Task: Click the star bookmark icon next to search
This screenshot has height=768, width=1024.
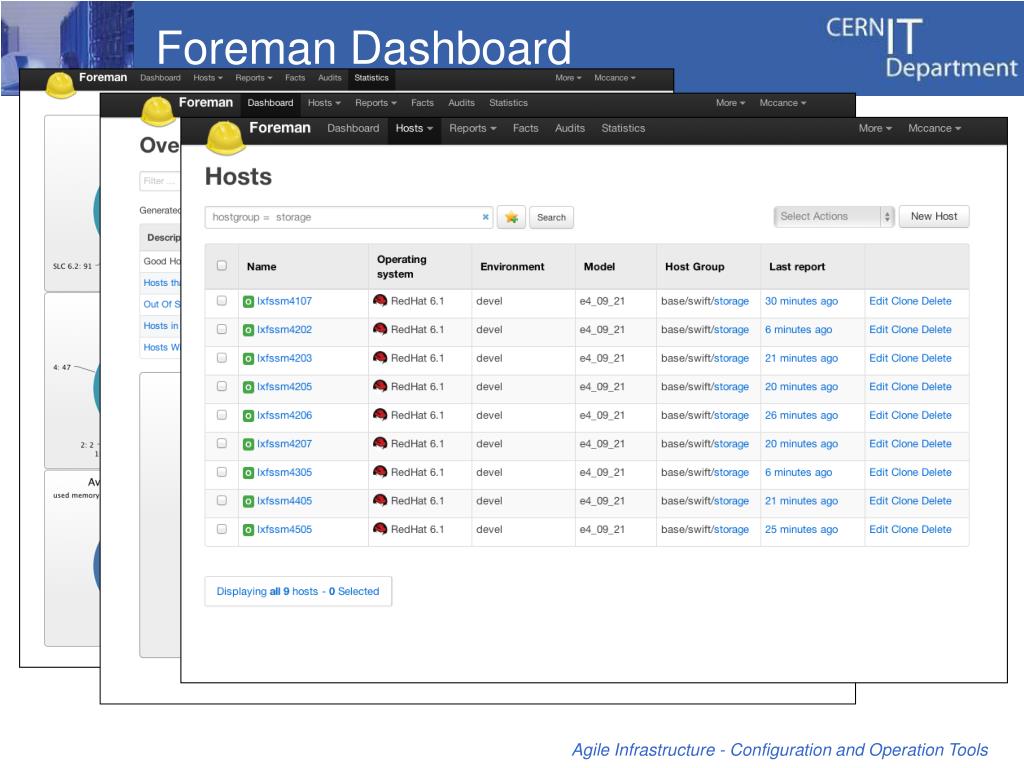Action: (511, 217)
